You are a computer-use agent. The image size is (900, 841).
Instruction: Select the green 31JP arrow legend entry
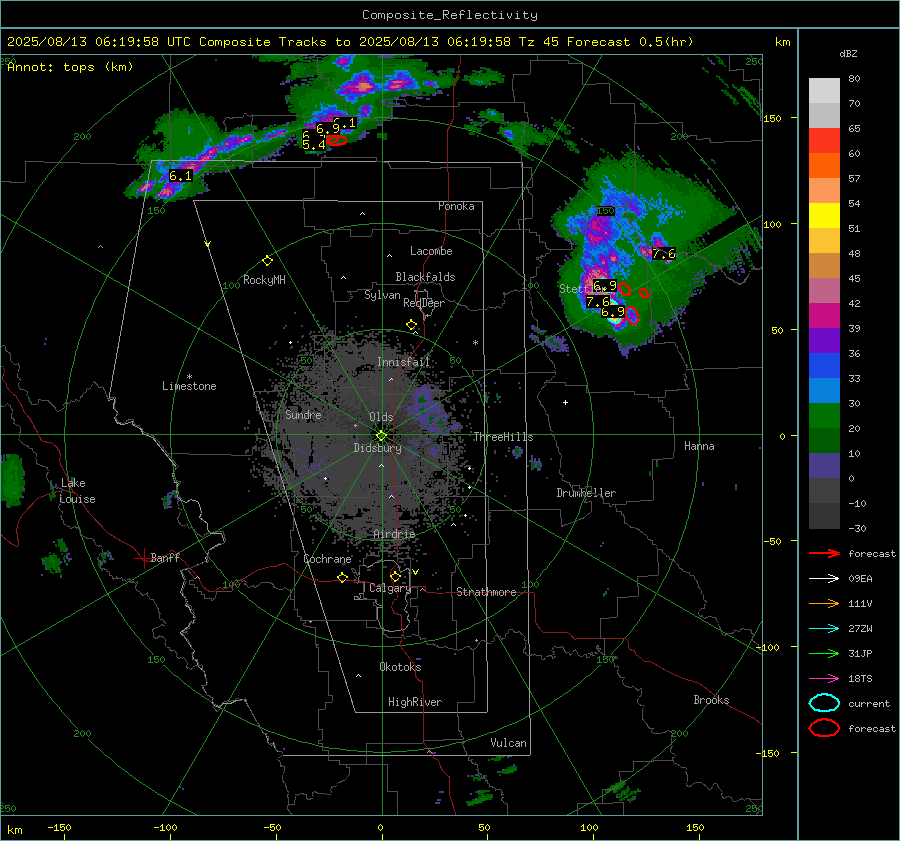click(x=824, y=653)
